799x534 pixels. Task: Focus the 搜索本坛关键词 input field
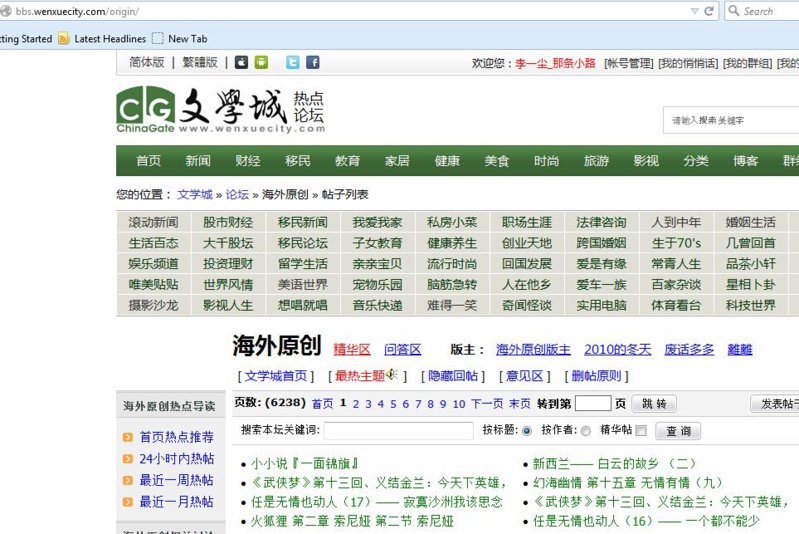pos(398,431)
